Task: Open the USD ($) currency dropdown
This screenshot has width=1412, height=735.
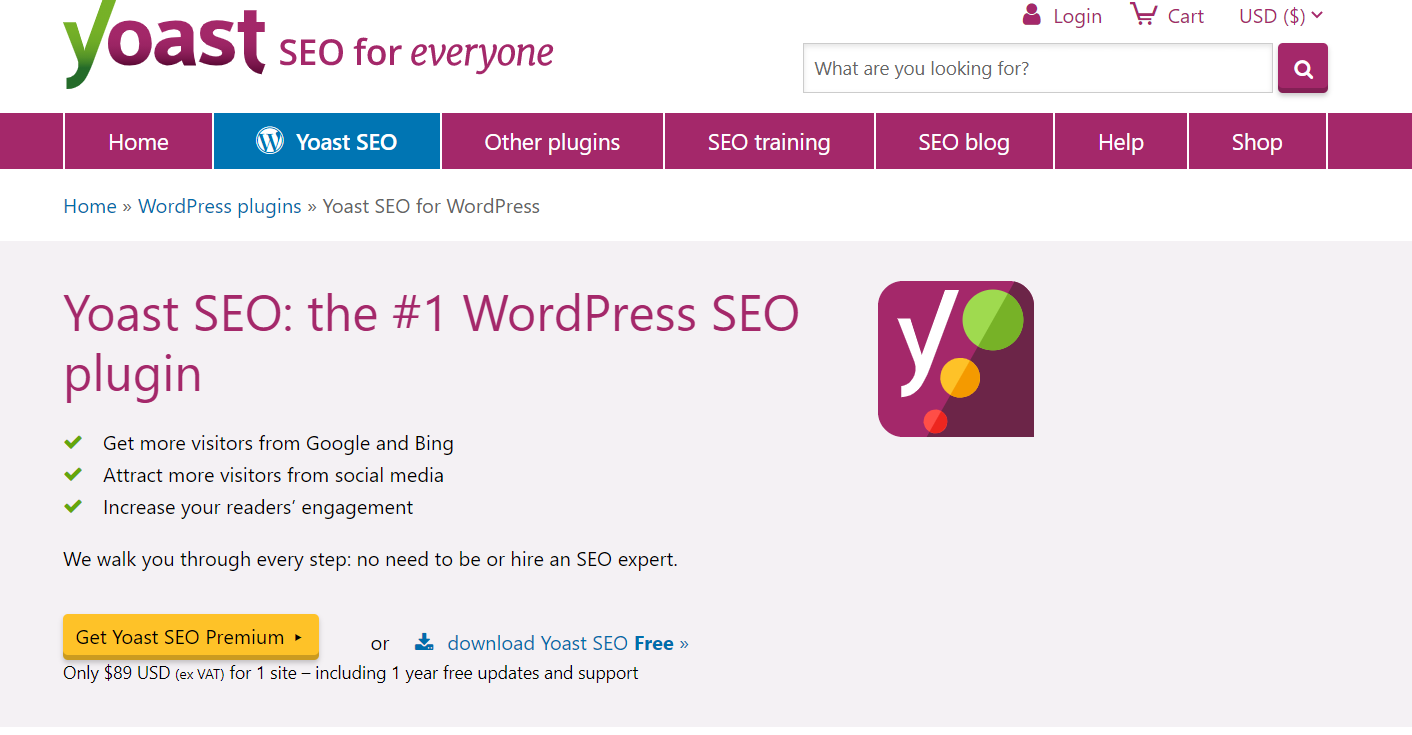Action: pyautogui.click(x=1281, y=16)
